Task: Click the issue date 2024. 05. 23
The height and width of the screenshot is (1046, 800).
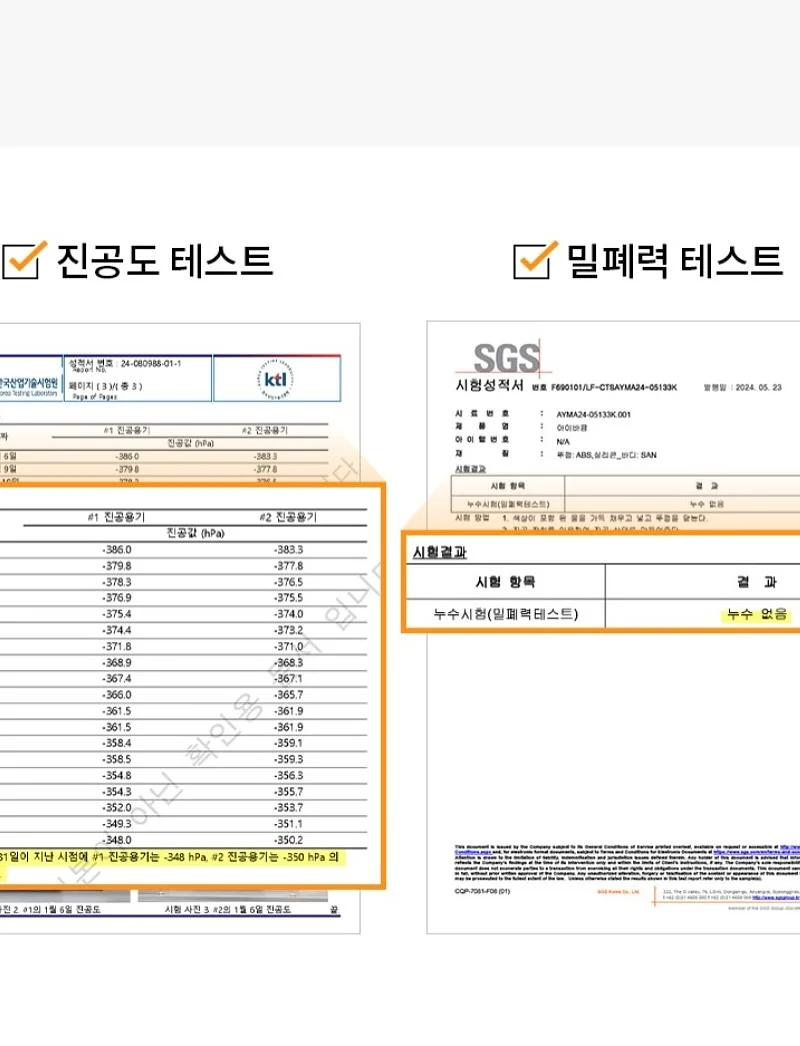Action: click(x=758, y=388)
